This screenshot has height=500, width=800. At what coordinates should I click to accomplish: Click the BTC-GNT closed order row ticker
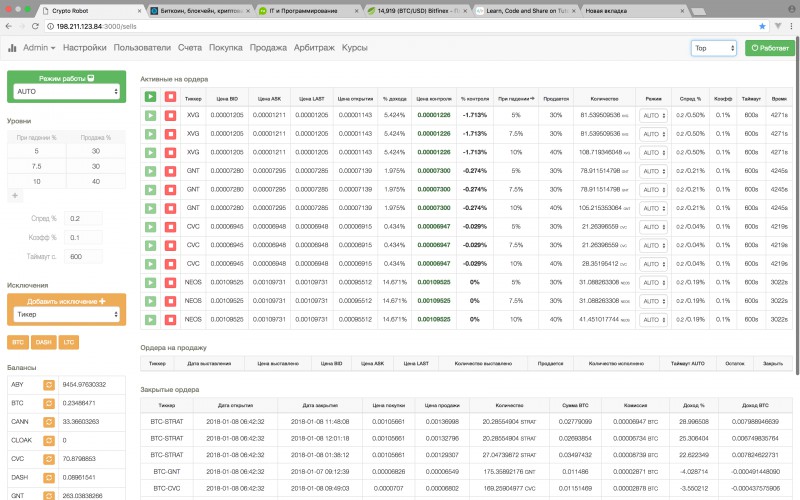tap(167, 471)
